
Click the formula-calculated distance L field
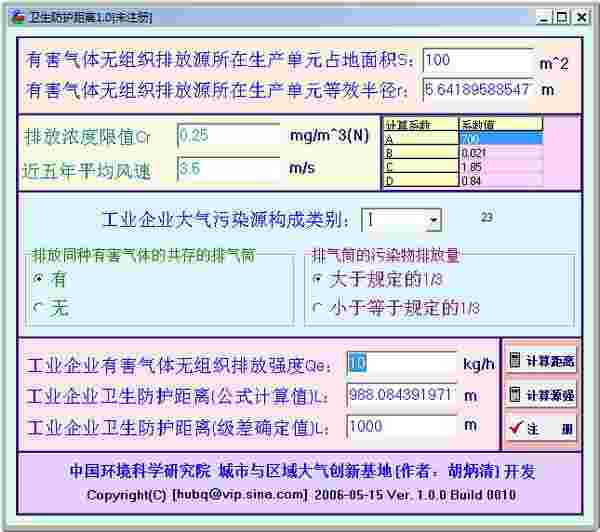click(401, 395)
